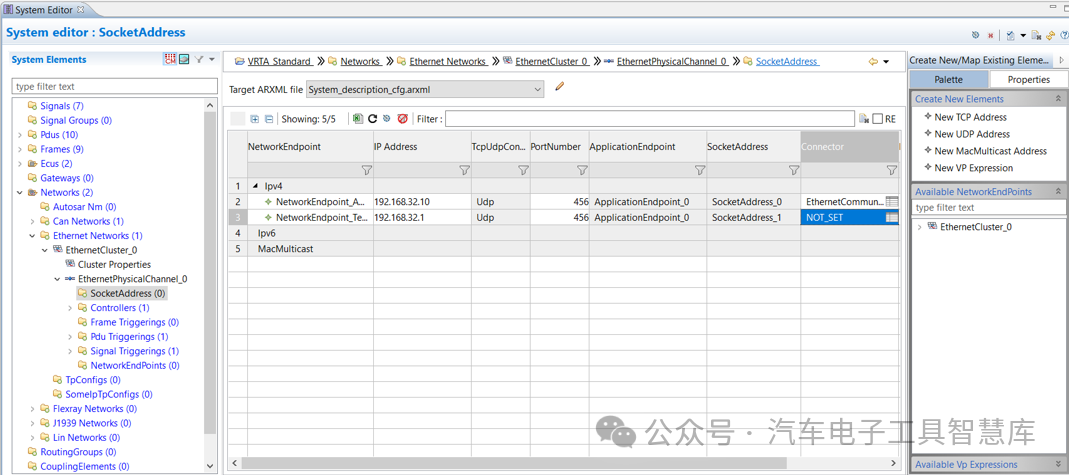Click the table Filter input field
1069x475 pixels.
pos(650,119)
